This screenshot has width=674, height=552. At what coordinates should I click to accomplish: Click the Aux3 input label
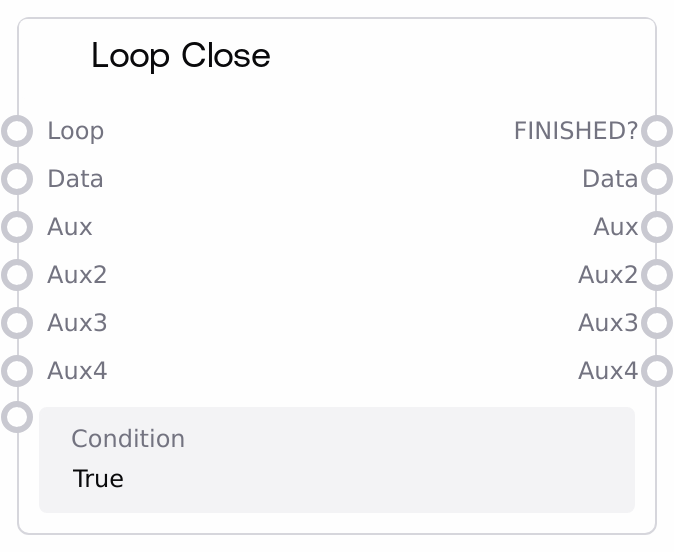tap(77, 323)
